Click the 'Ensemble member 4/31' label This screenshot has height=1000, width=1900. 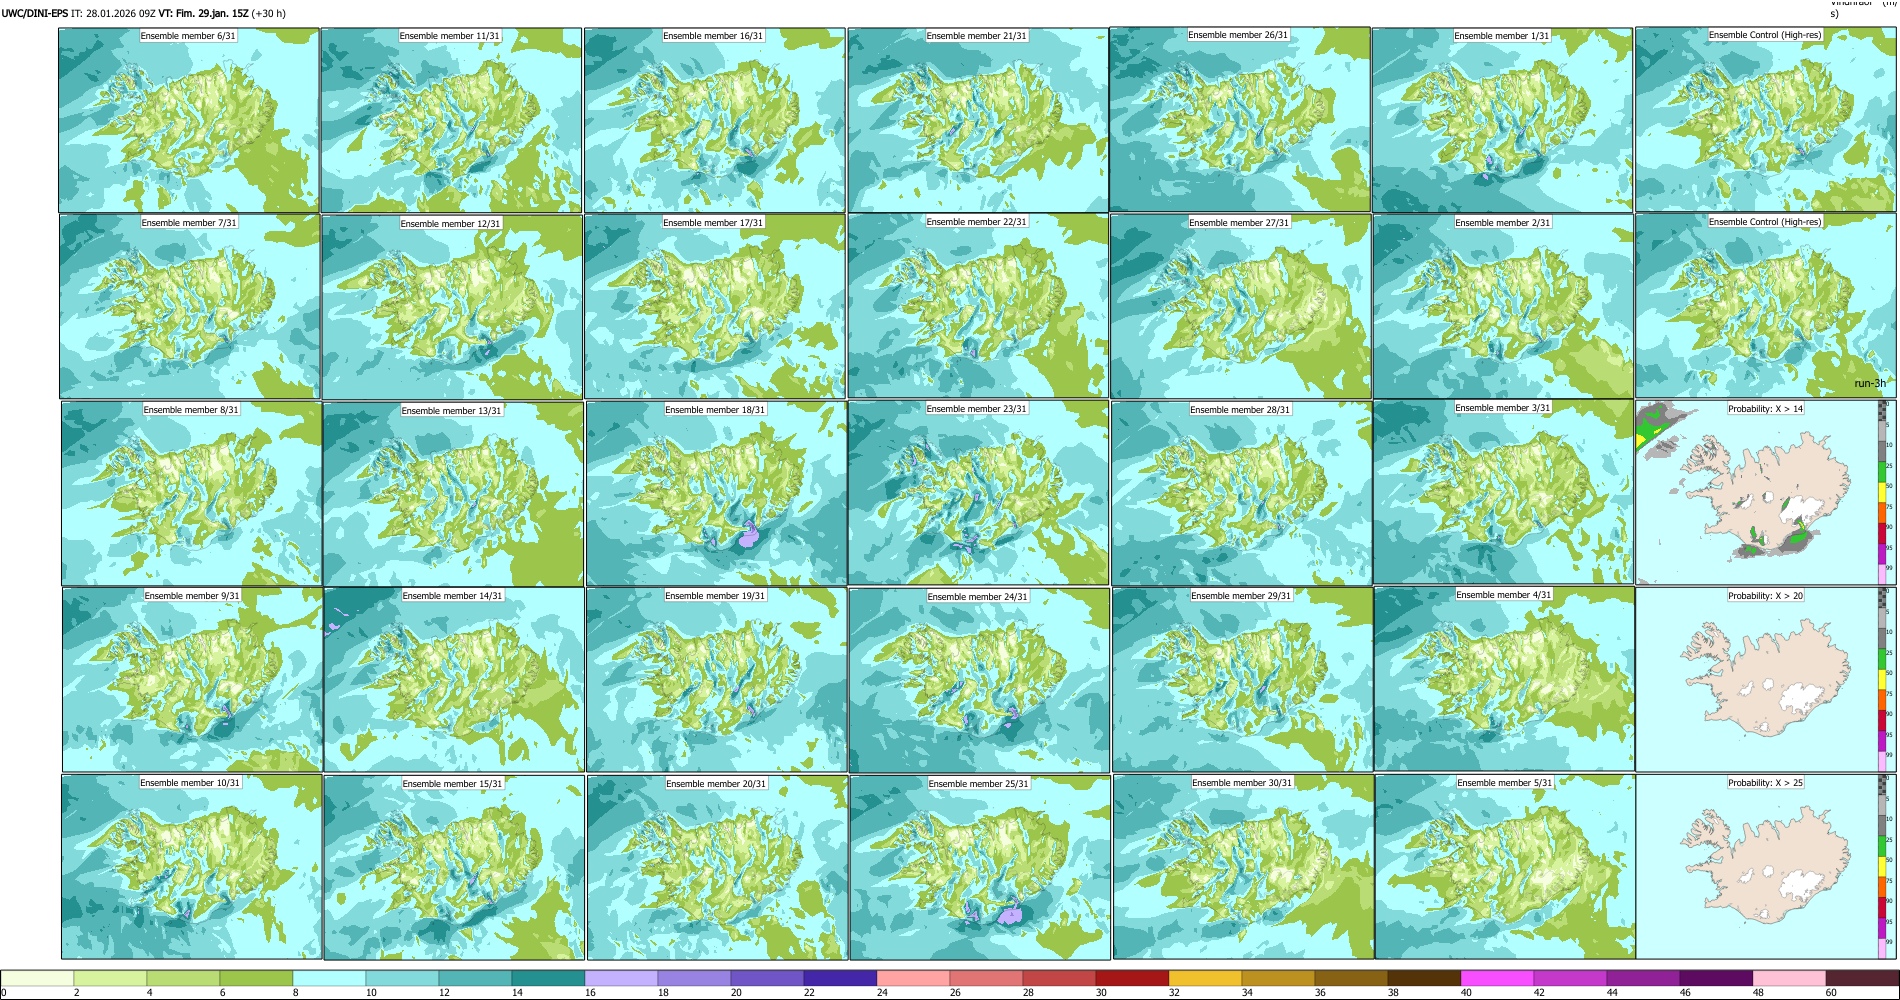[1504, 595]
